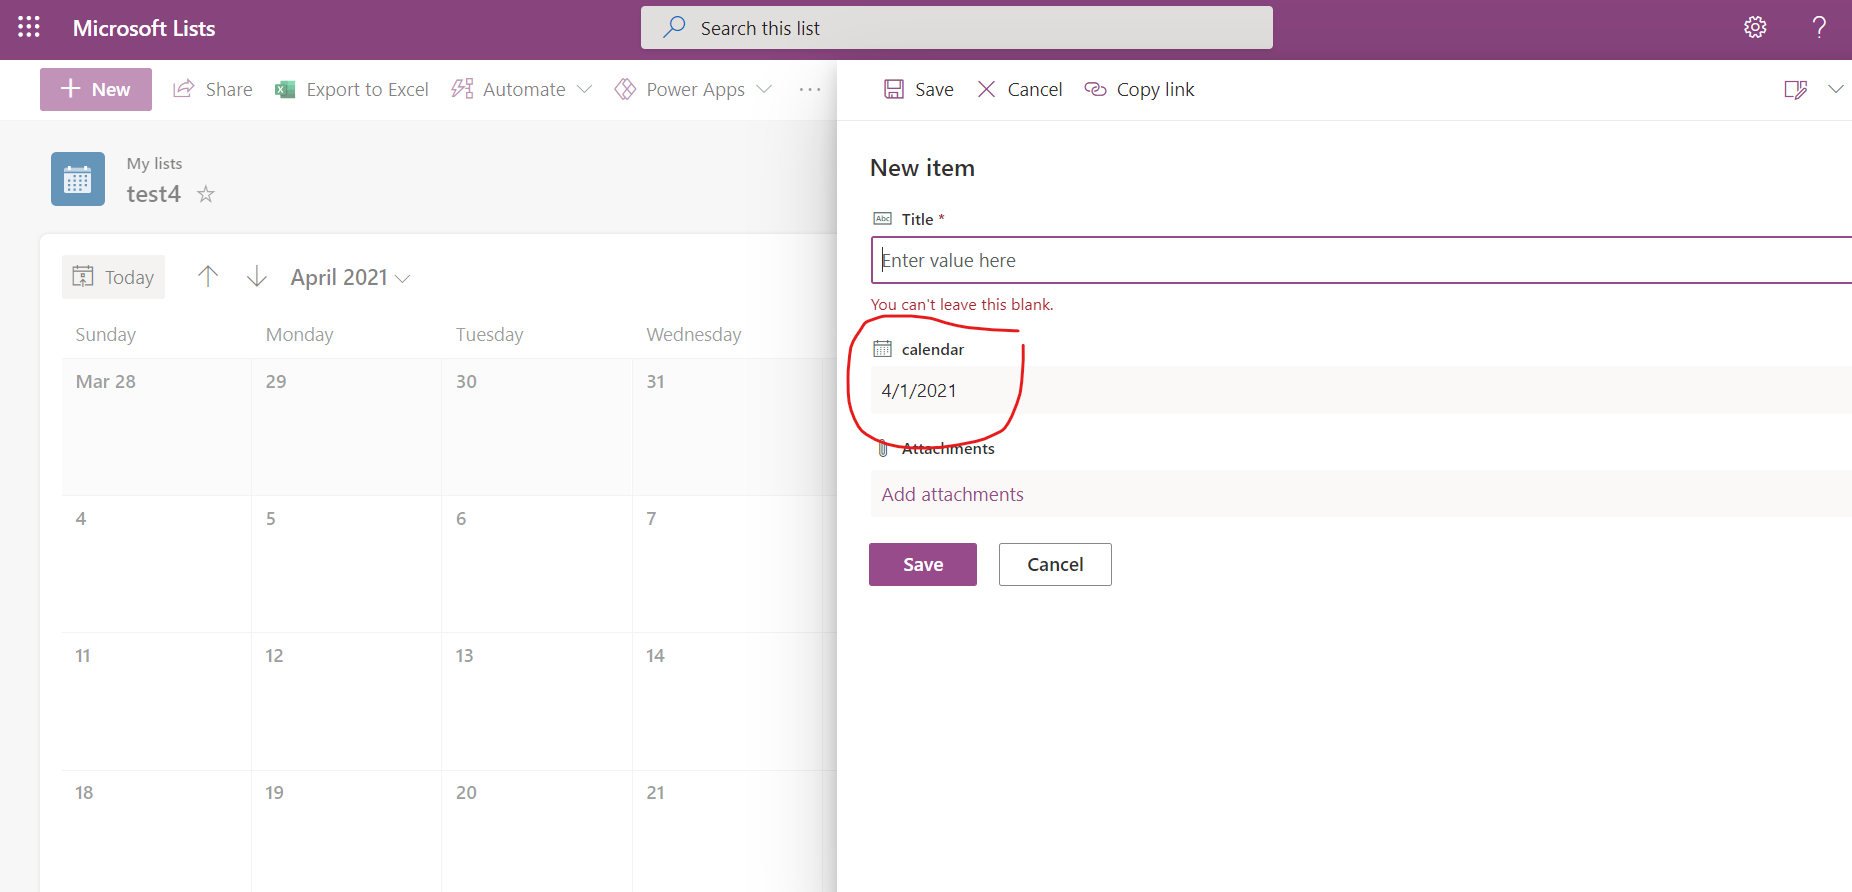The width and height of the screenshot is (1852, 892).
Task: Click the 'Sunday' column header
Action: (106, 334)
